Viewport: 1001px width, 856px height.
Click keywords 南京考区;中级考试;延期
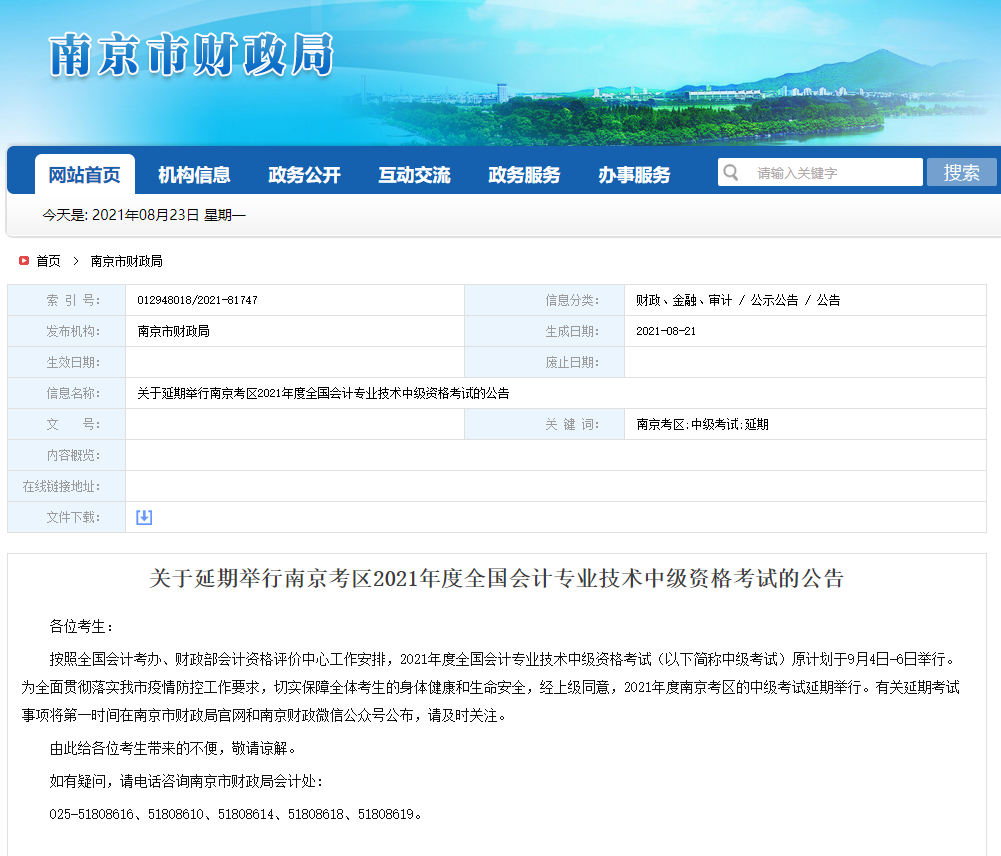tap(702, 424)
